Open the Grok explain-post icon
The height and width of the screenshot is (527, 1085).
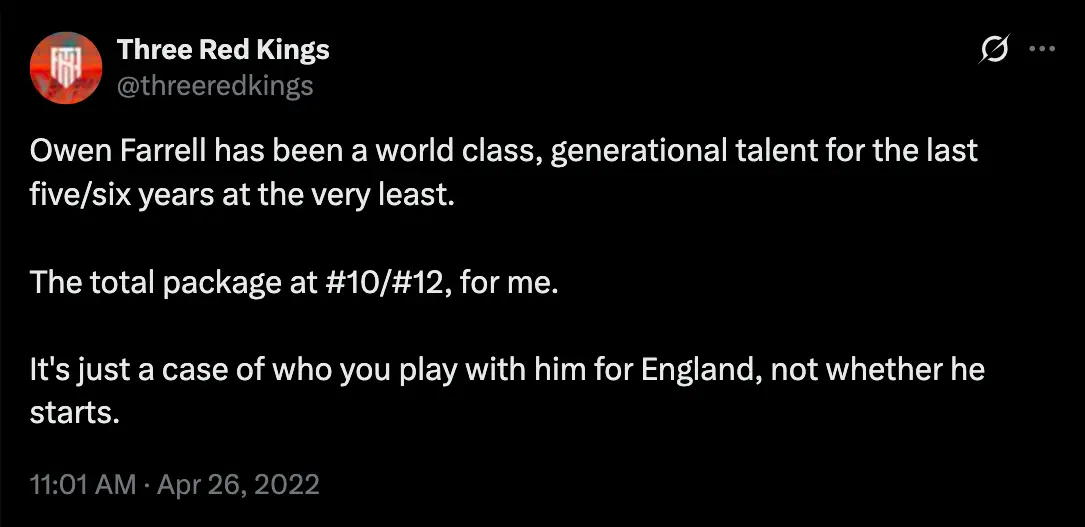[995, 48]
